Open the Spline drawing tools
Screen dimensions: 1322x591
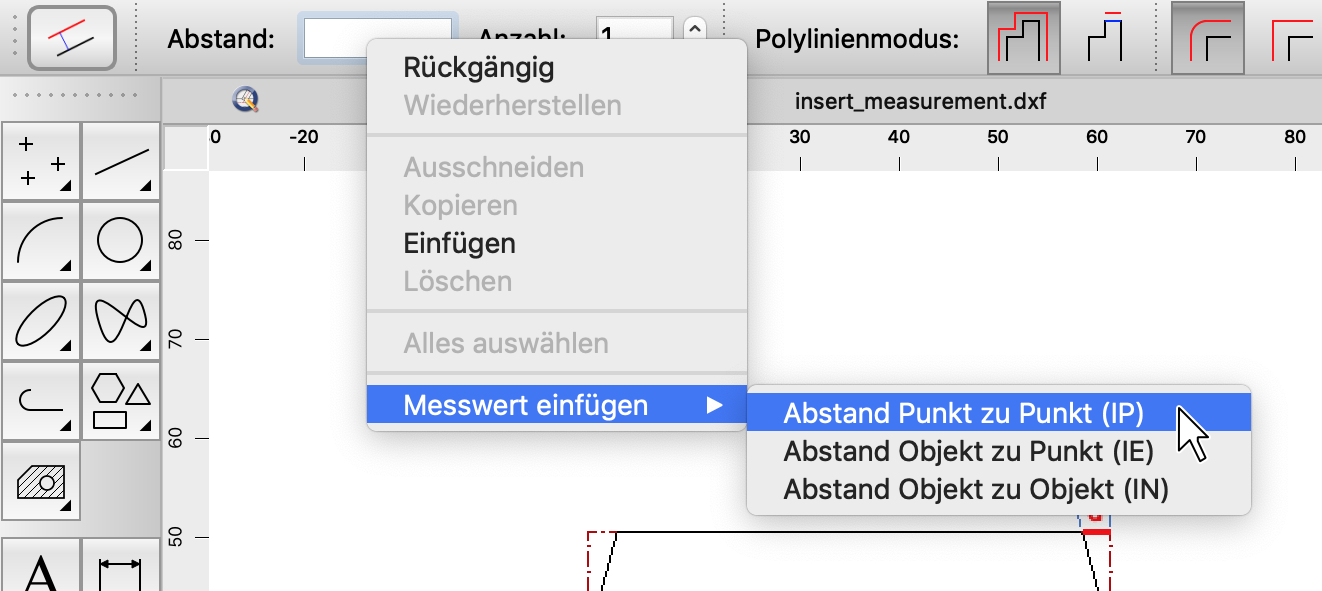pos(121,321)
